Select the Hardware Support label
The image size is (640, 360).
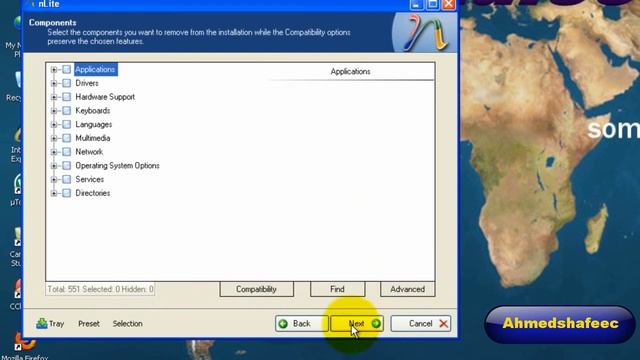105,97
